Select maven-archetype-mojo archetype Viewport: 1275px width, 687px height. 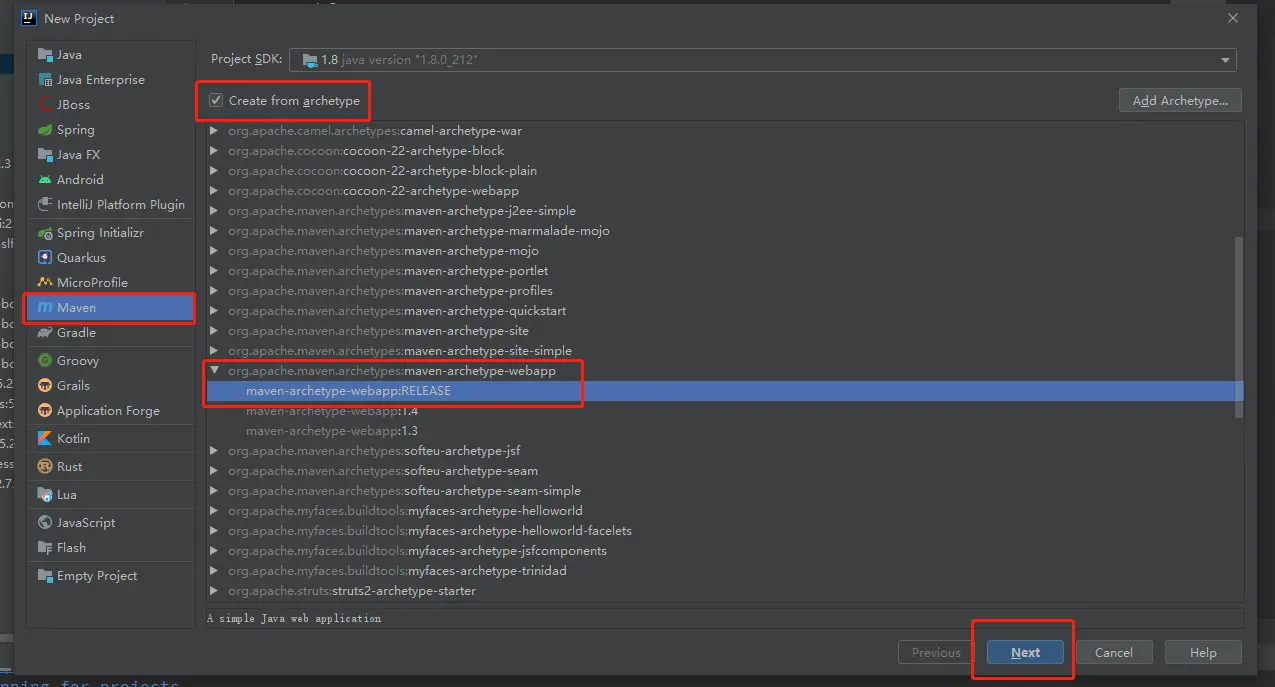coord(721,251)
